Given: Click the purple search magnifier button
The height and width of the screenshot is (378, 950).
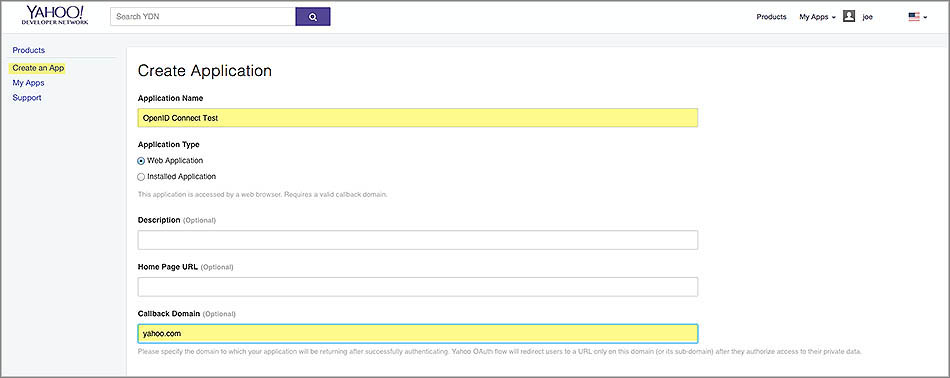Looking at the screenshot, I should click(313, 17).
